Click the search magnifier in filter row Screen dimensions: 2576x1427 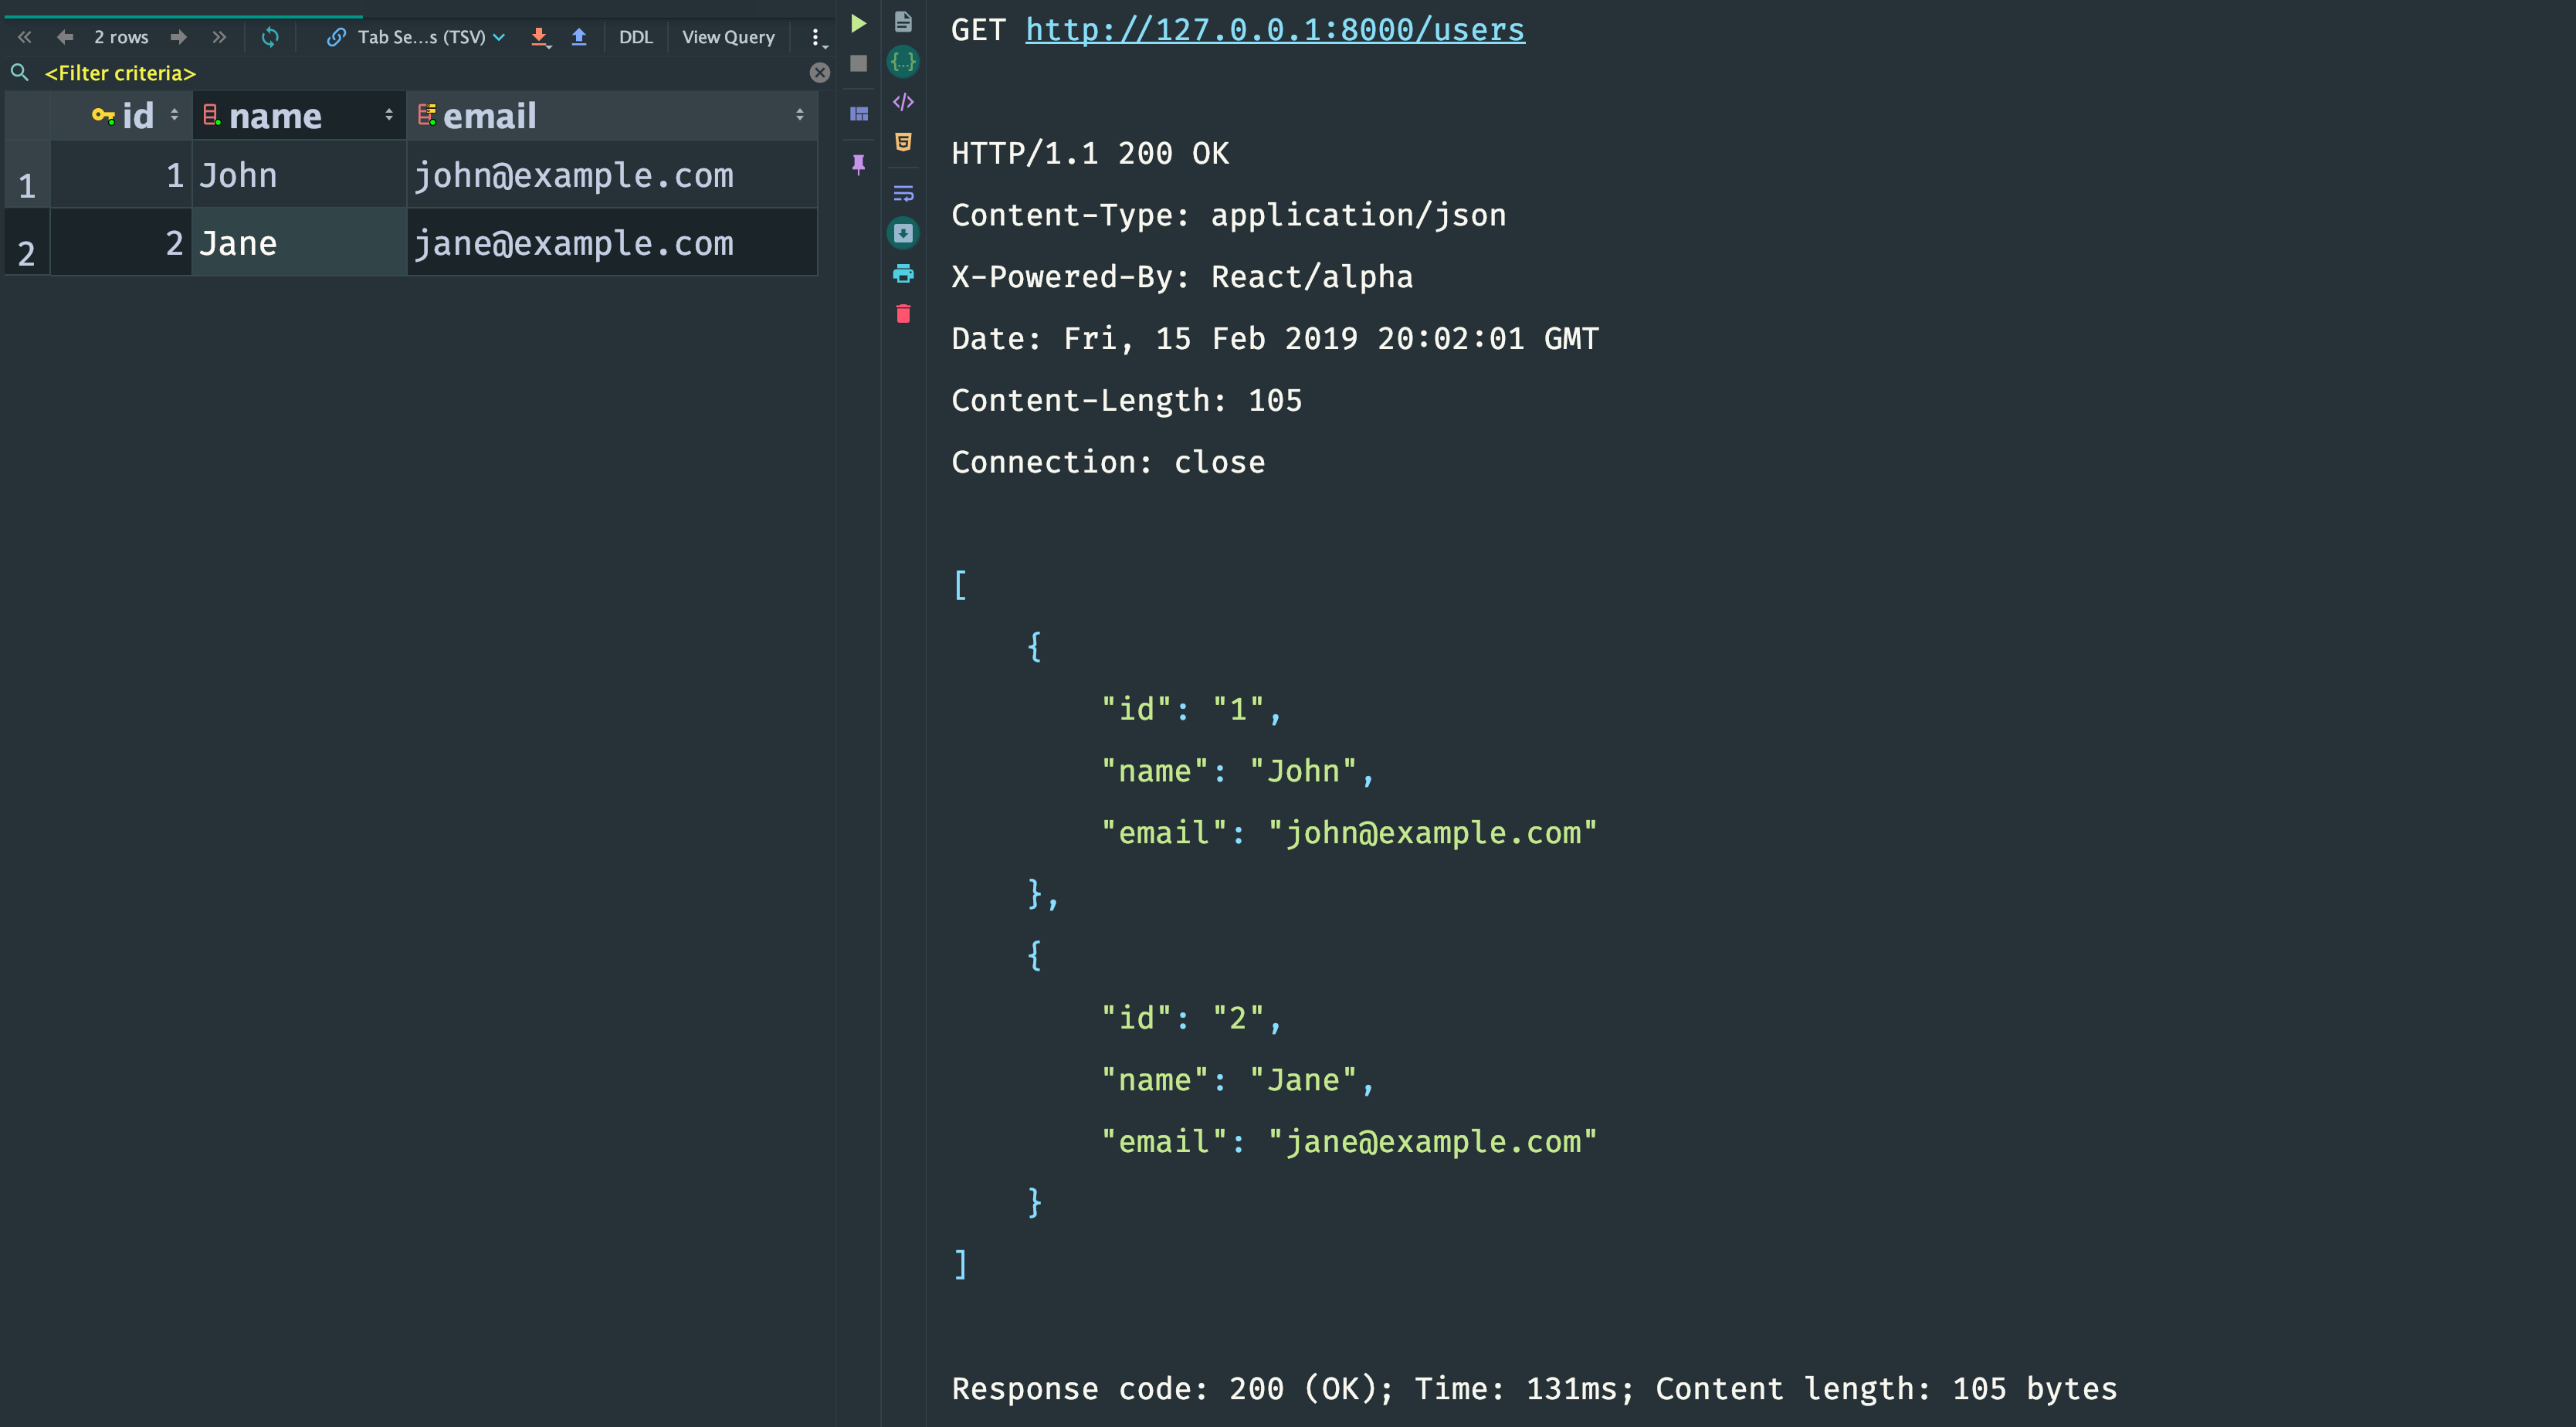(19, 72)
